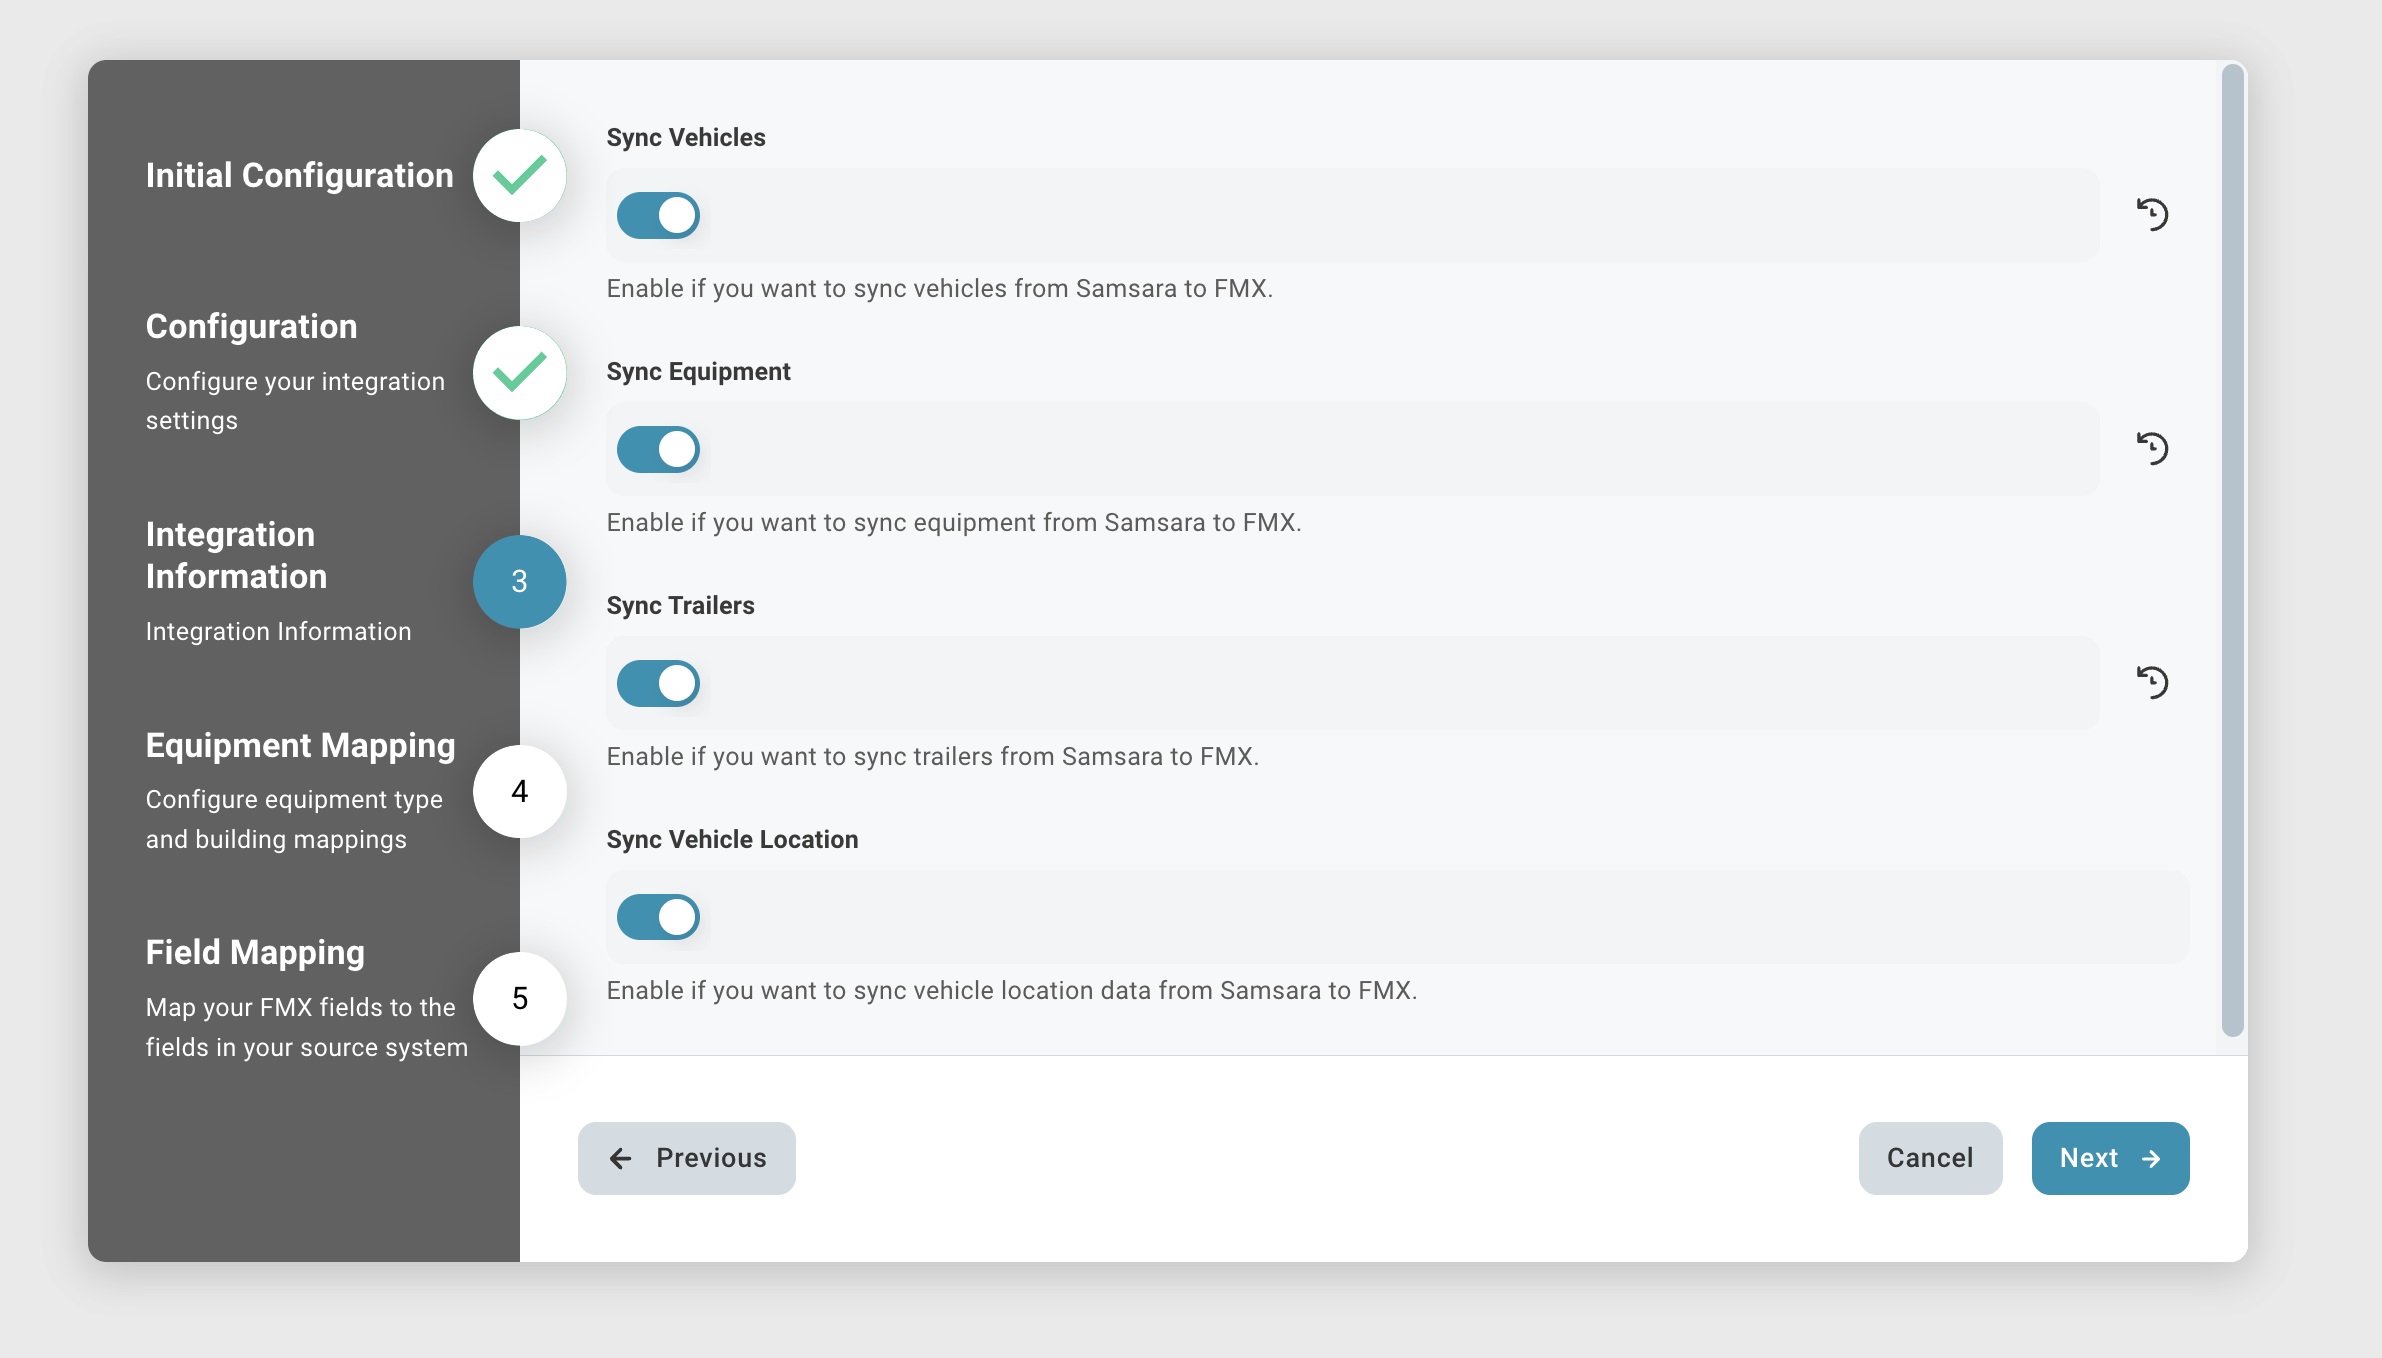Turn off Sync Equipment switch
Viewport: 2382px width, 1358px height.
click(x=658, y=449)
